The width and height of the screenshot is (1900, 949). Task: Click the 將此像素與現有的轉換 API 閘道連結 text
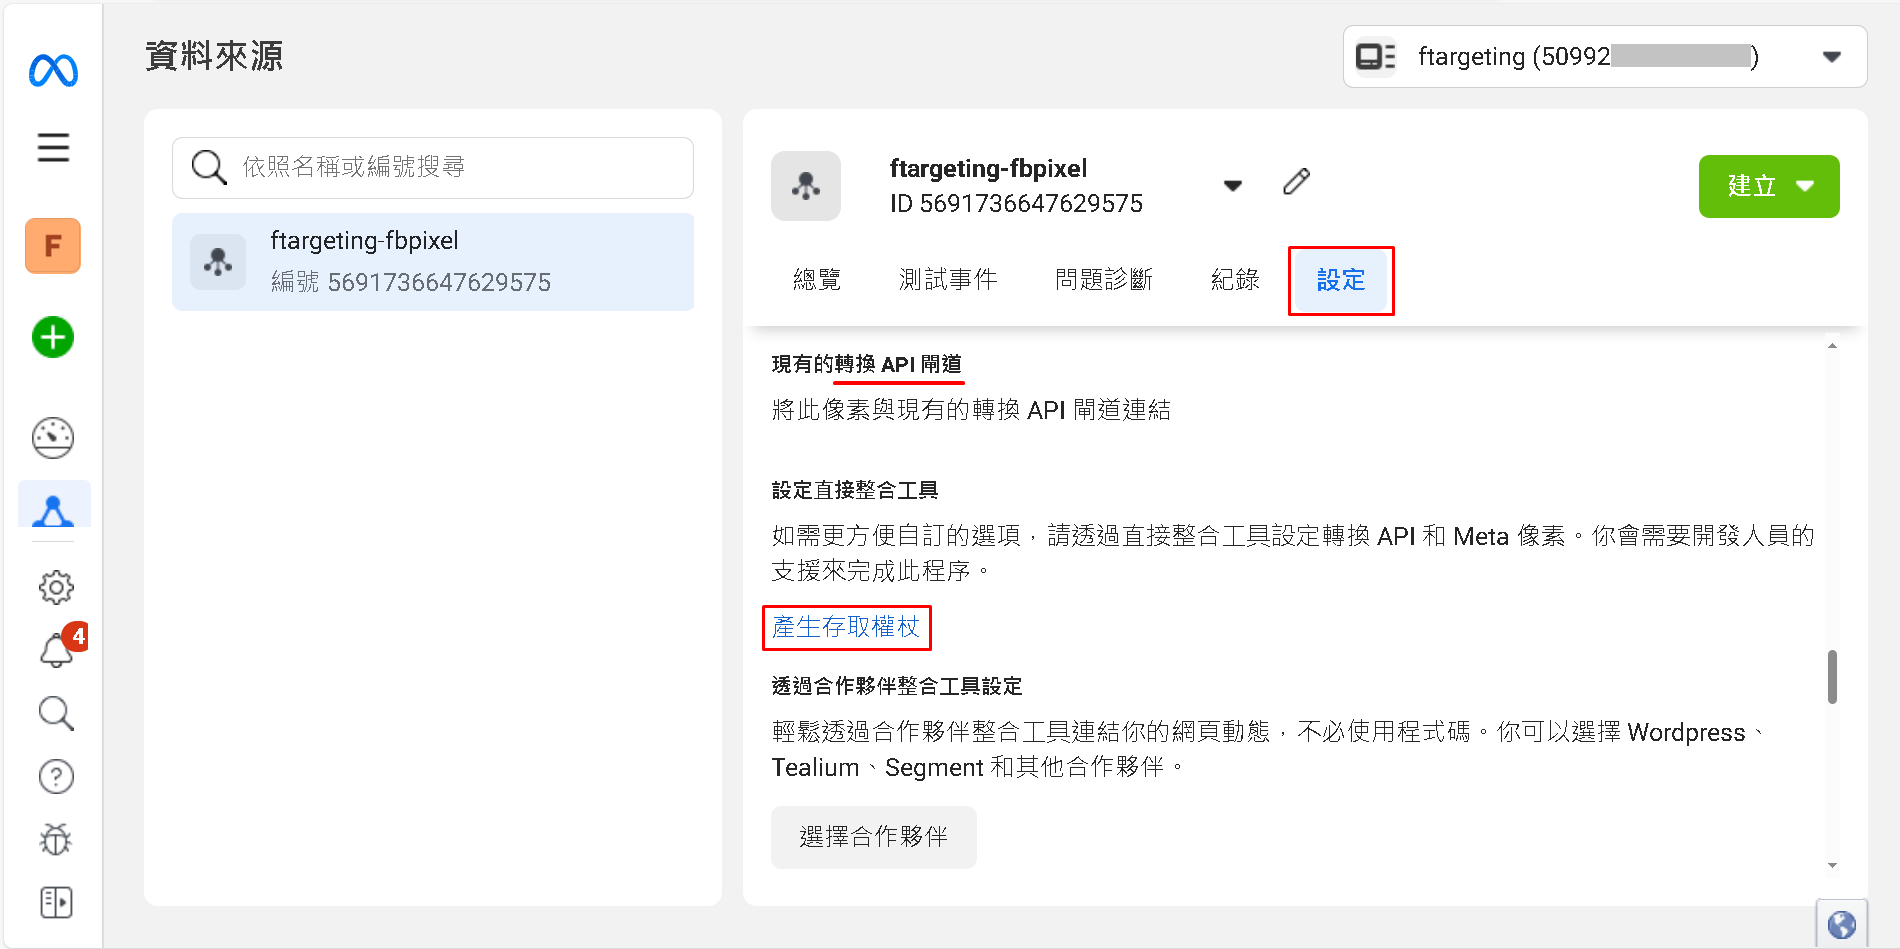click(971, 410)
